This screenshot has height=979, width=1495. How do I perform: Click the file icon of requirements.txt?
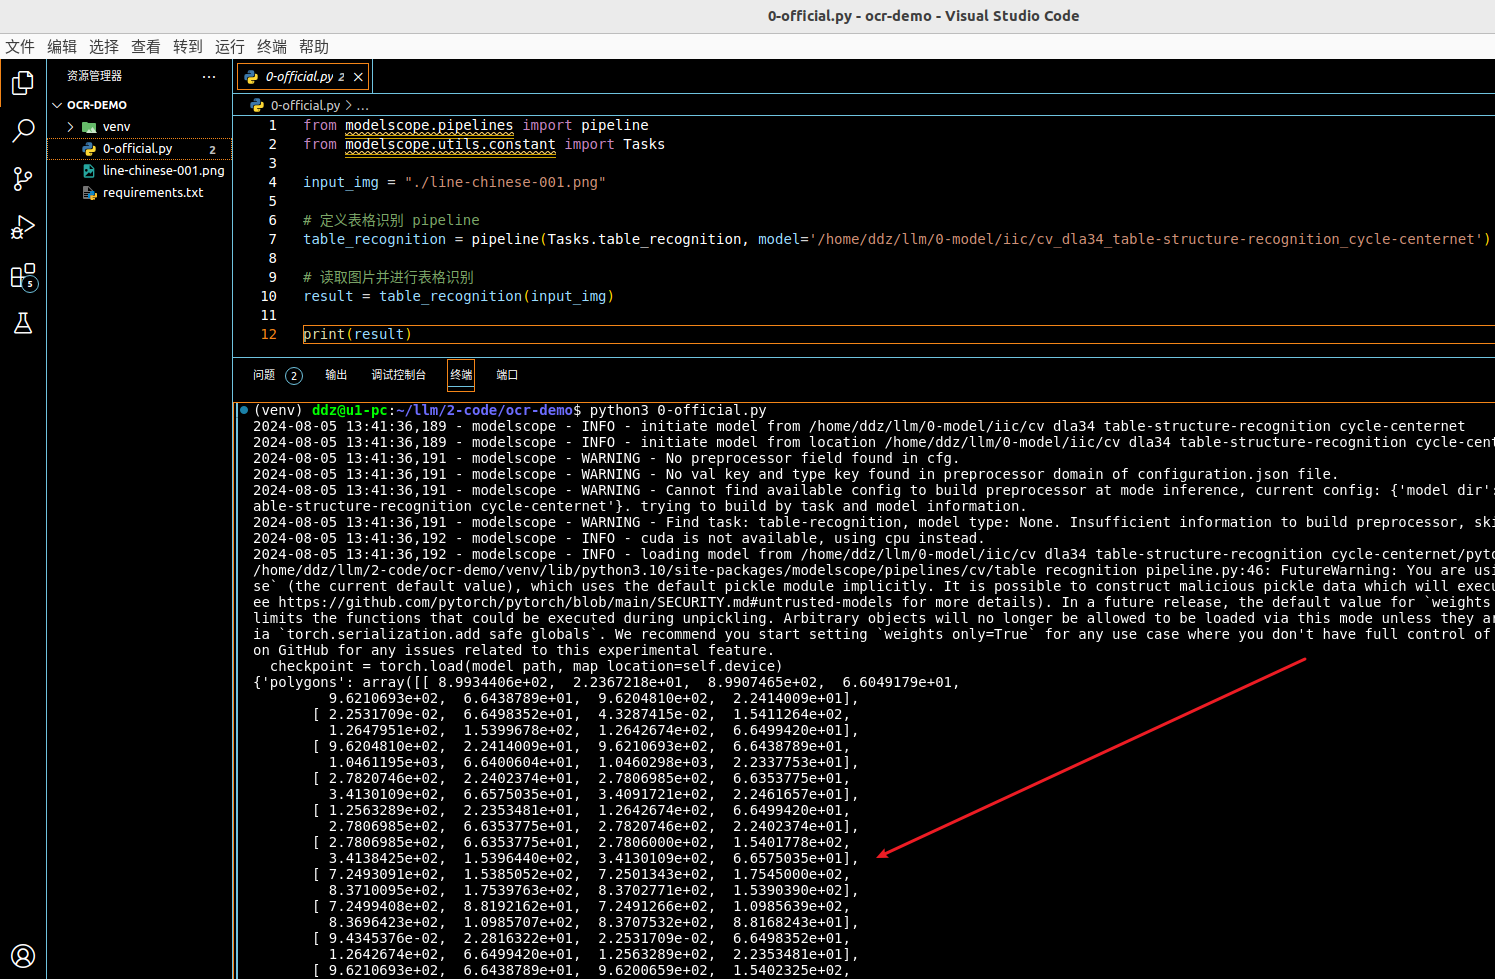[x=89, y=193]
